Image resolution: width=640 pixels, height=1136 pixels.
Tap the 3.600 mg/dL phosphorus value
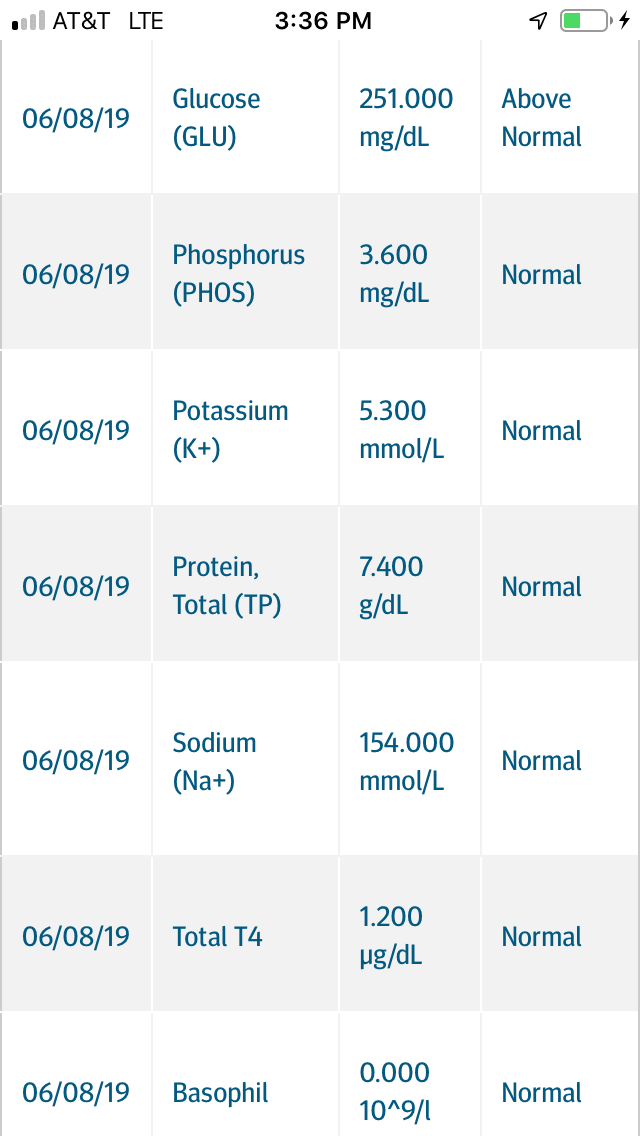[x=394, y=274]
